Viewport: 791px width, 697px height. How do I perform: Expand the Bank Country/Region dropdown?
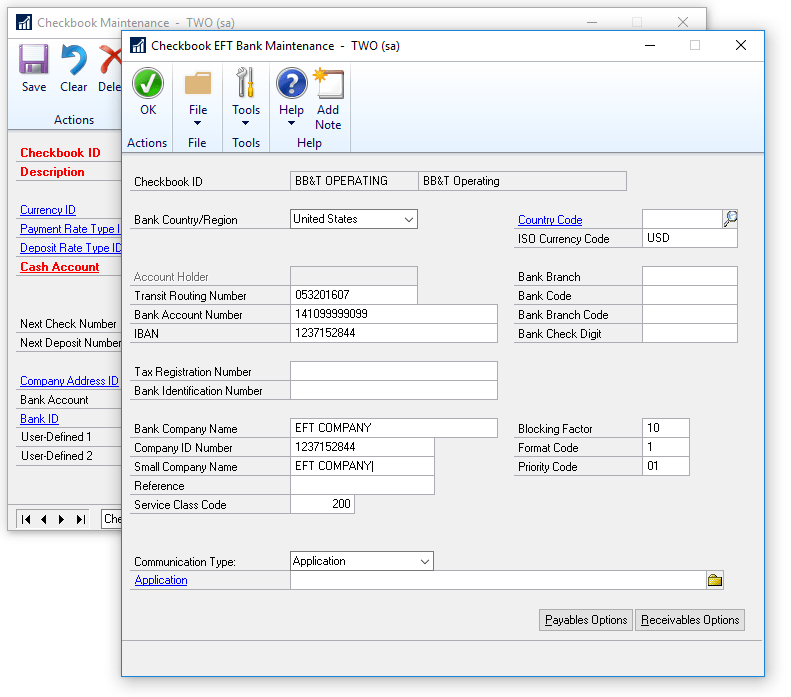(x=408, y=219)
